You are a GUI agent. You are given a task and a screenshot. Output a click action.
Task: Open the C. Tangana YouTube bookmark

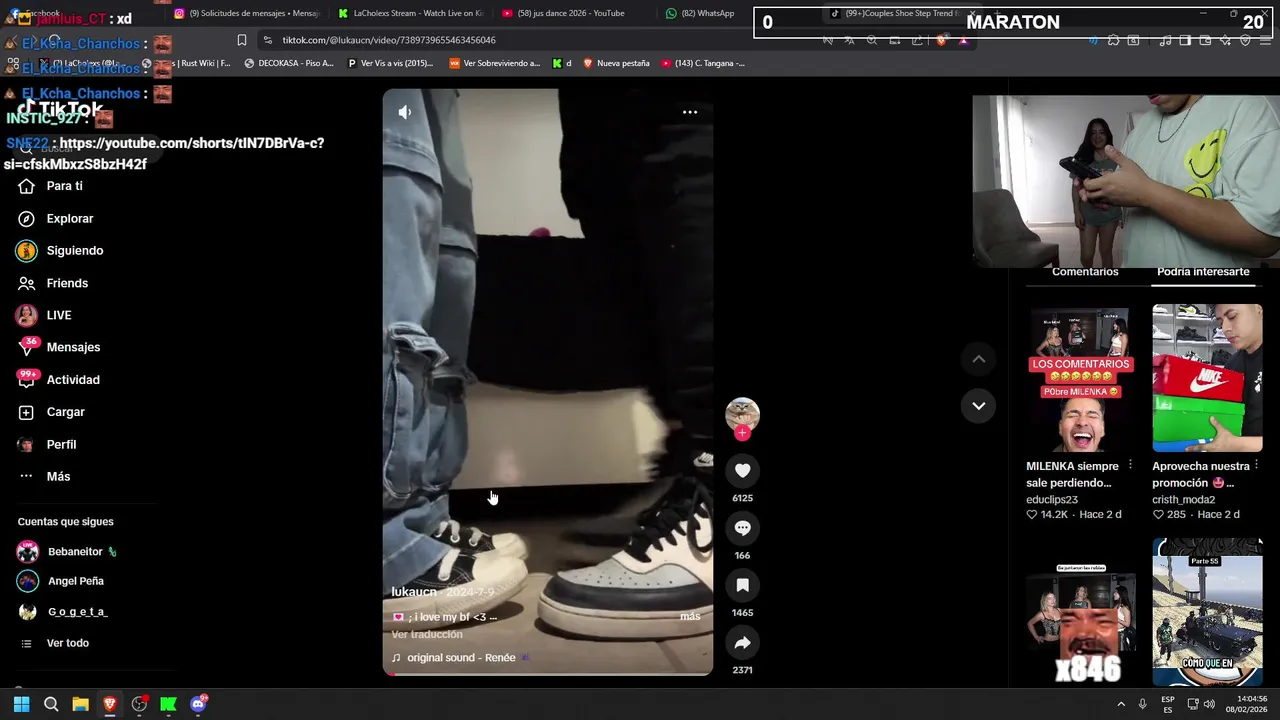[703, 63]
